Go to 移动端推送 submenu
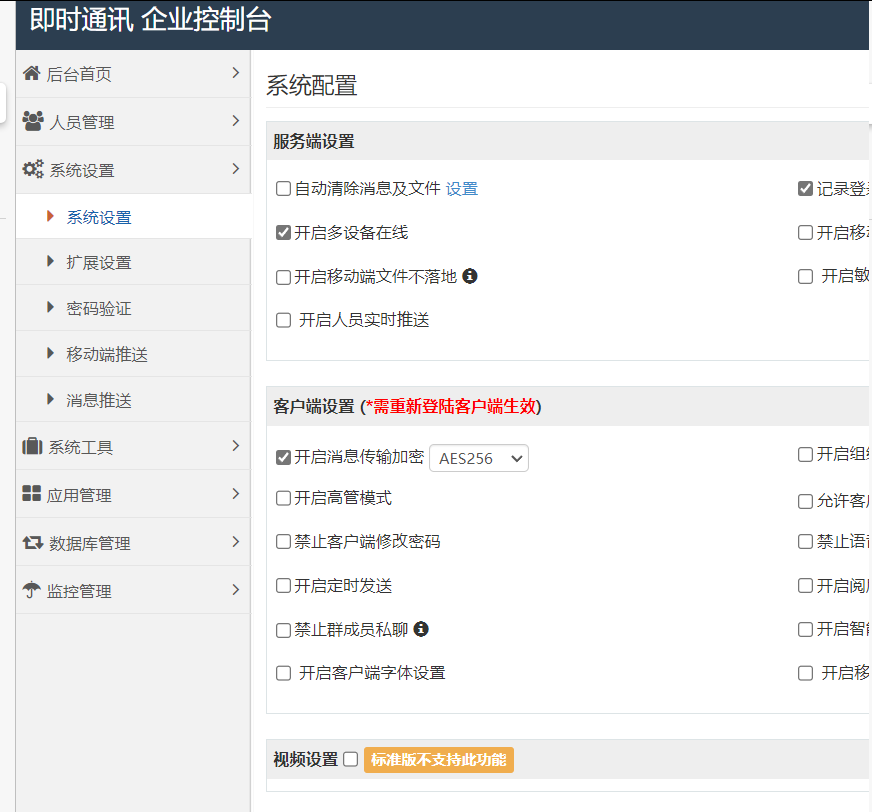Screen dimensions: 872x812 coord(107,354)
